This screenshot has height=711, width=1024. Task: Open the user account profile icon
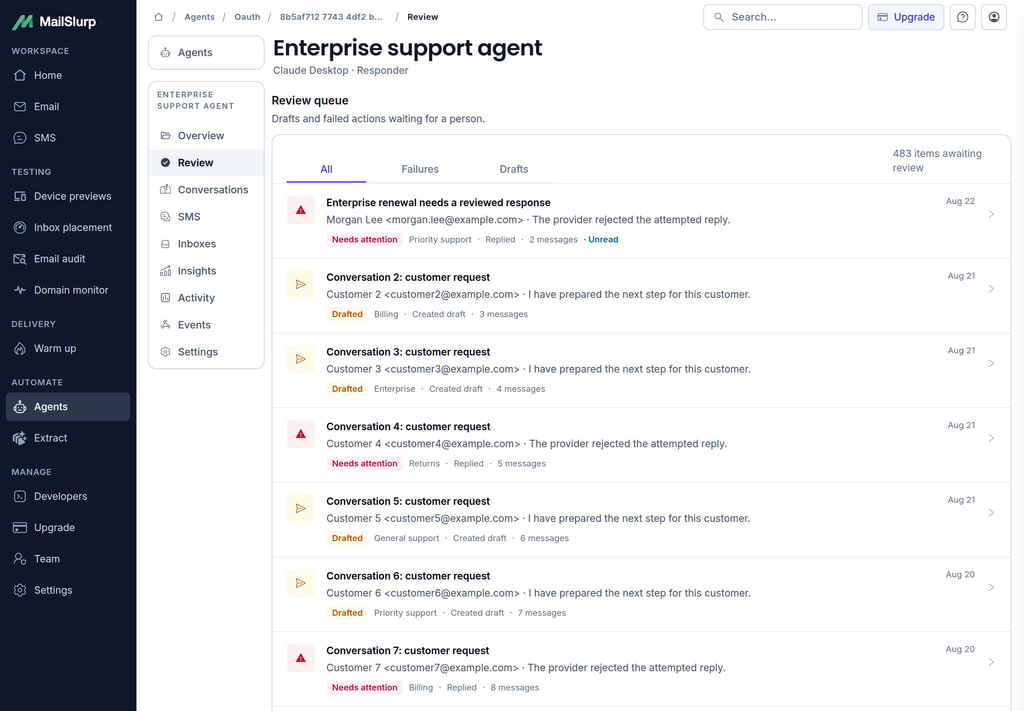pos(994,17)
